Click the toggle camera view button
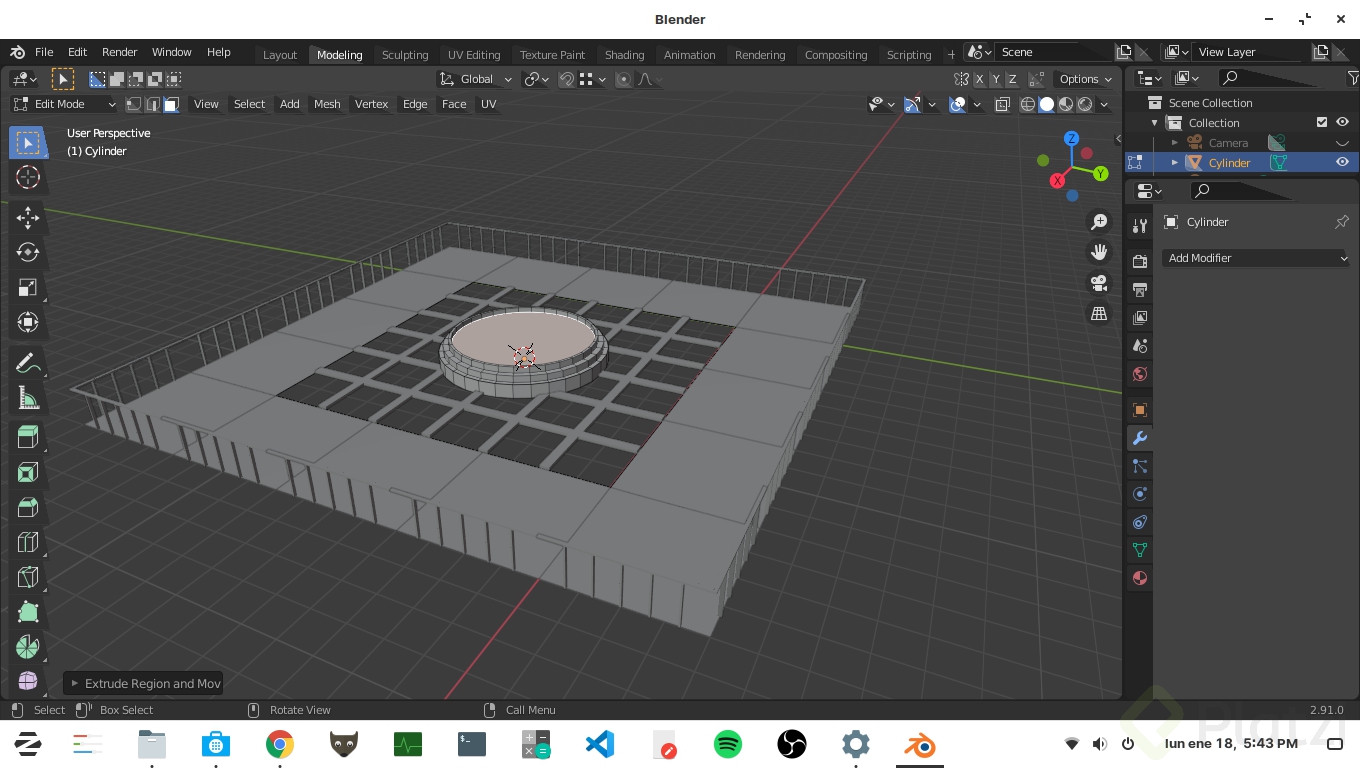This screenshot has height=768, width=1360. (1099, 283)
